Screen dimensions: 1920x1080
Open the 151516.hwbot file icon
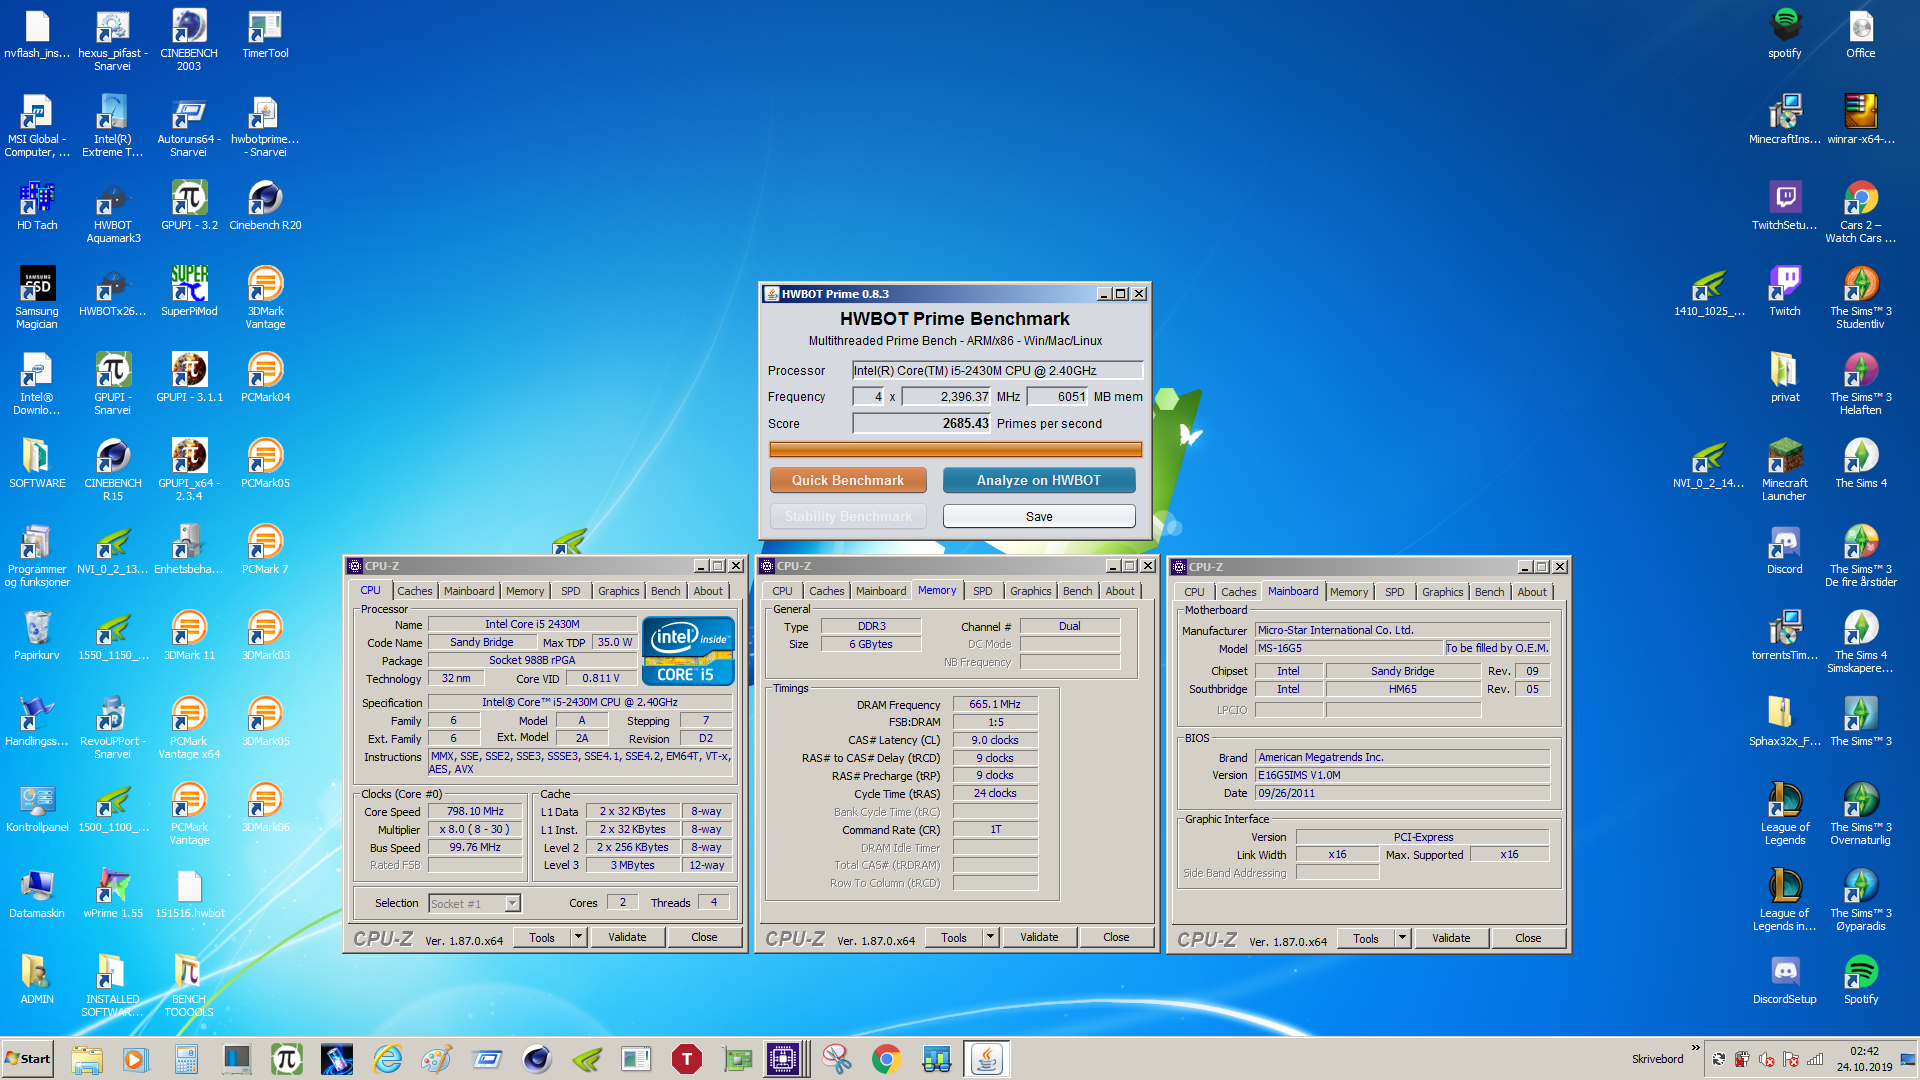tap(189, 894)
